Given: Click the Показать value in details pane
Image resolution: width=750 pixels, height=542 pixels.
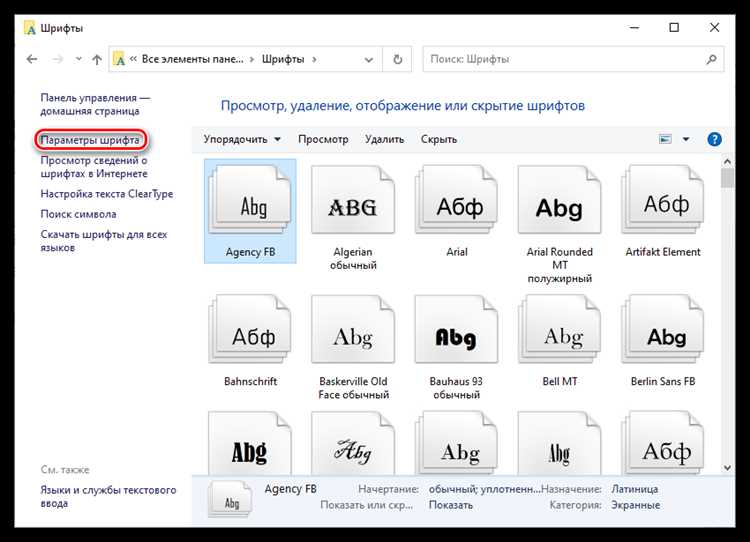Looking at the screenshot, I should coord(451,505).
